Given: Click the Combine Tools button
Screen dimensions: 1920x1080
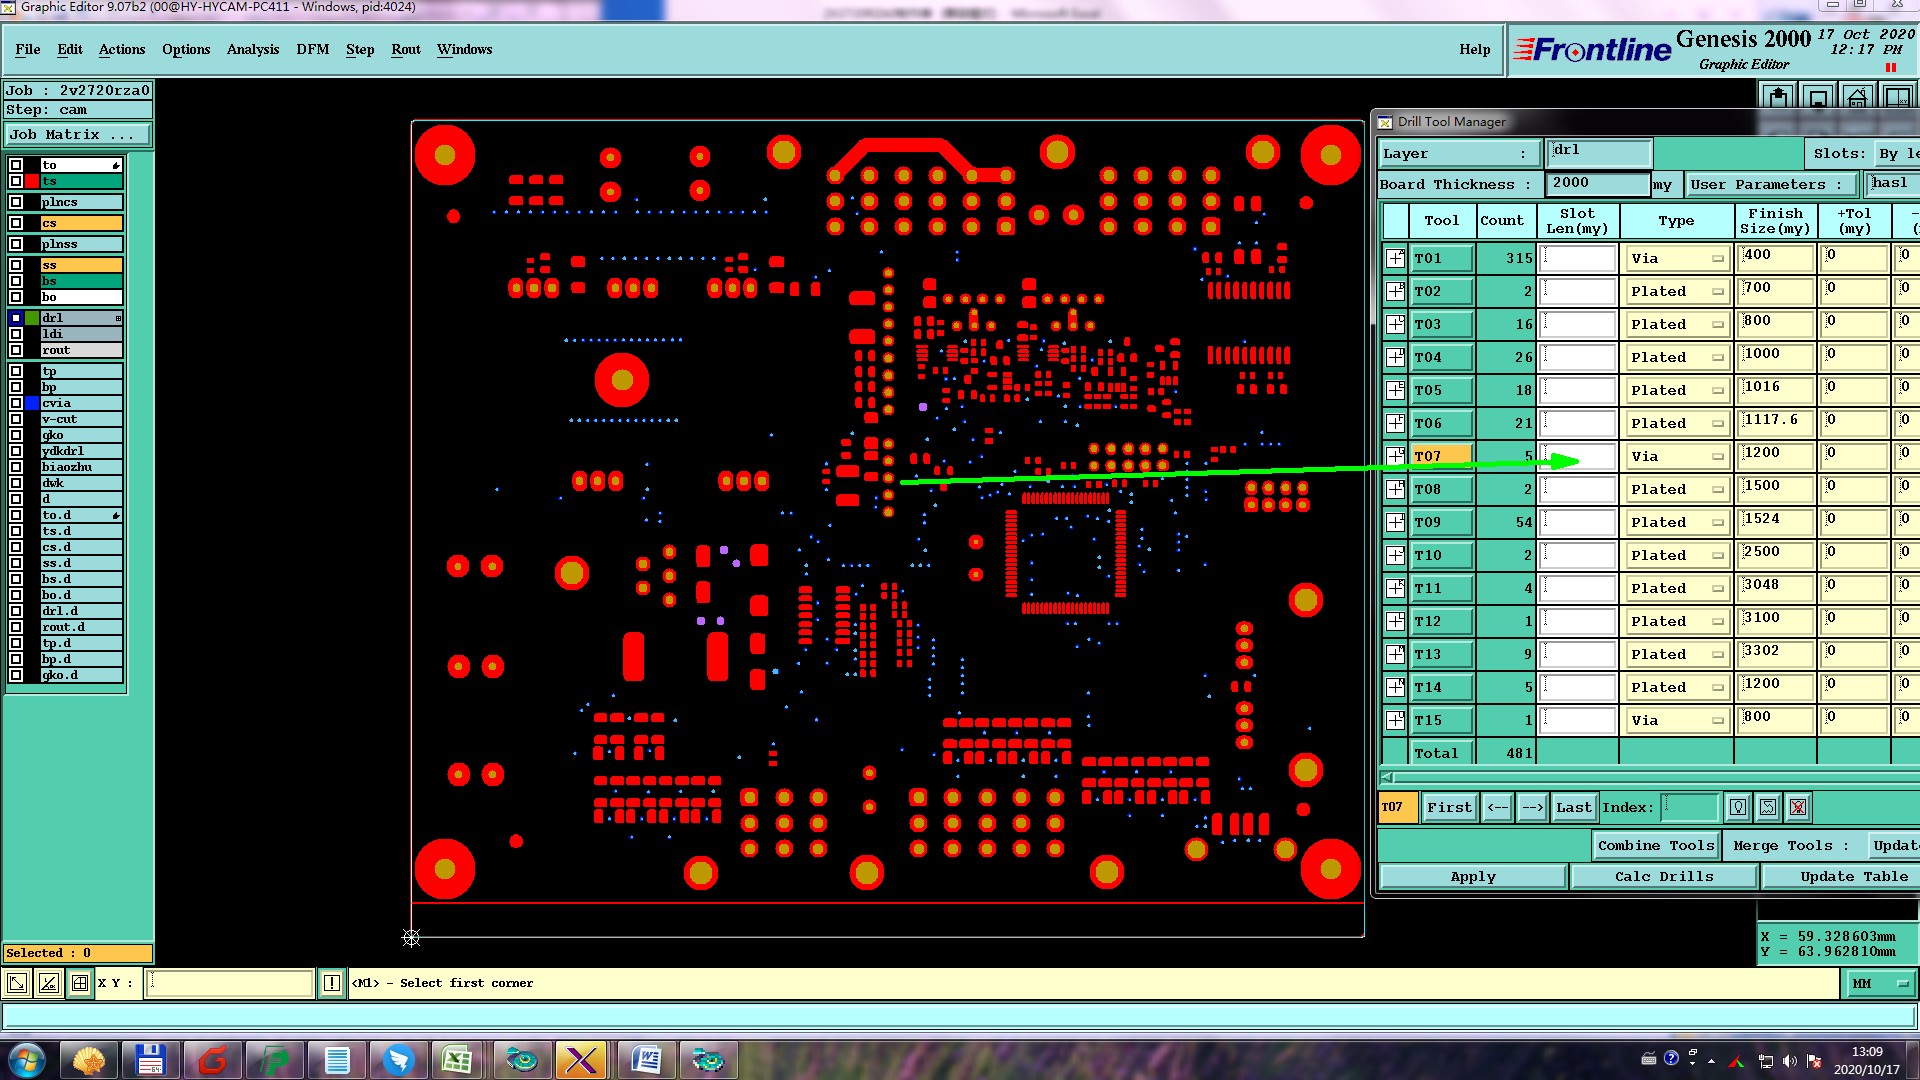Looking at the screenshot, I should (1655, 846).
